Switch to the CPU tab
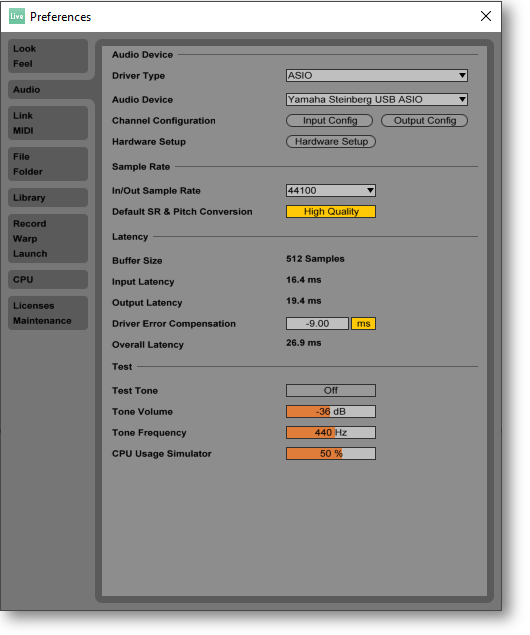The height and width of the screenshot is (635, 530). point(48,279)
